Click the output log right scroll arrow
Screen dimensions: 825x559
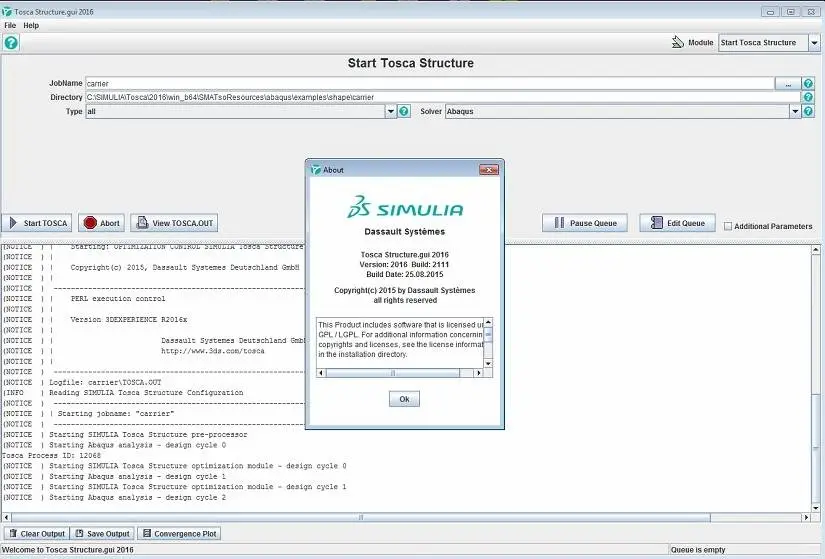[x=806, y=517]
